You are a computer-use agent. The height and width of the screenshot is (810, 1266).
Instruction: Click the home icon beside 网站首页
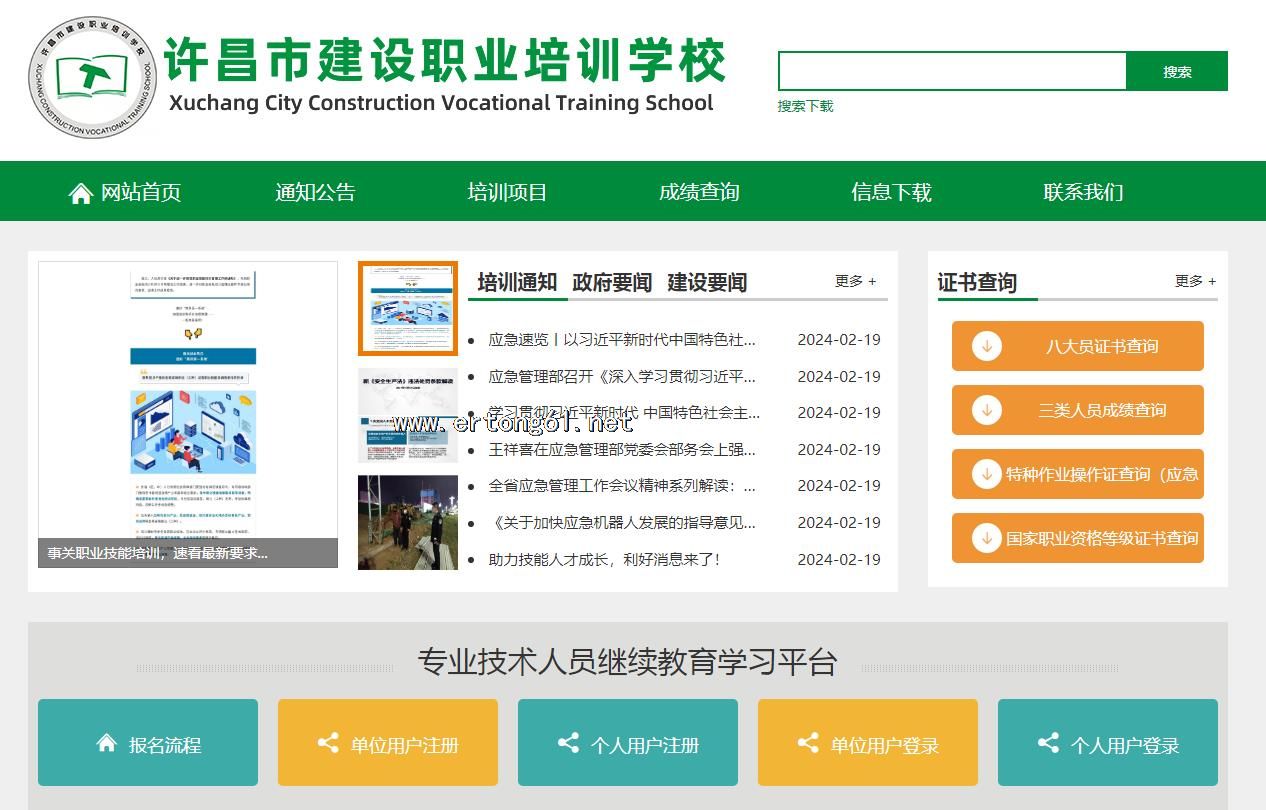[x=80, y=193]
